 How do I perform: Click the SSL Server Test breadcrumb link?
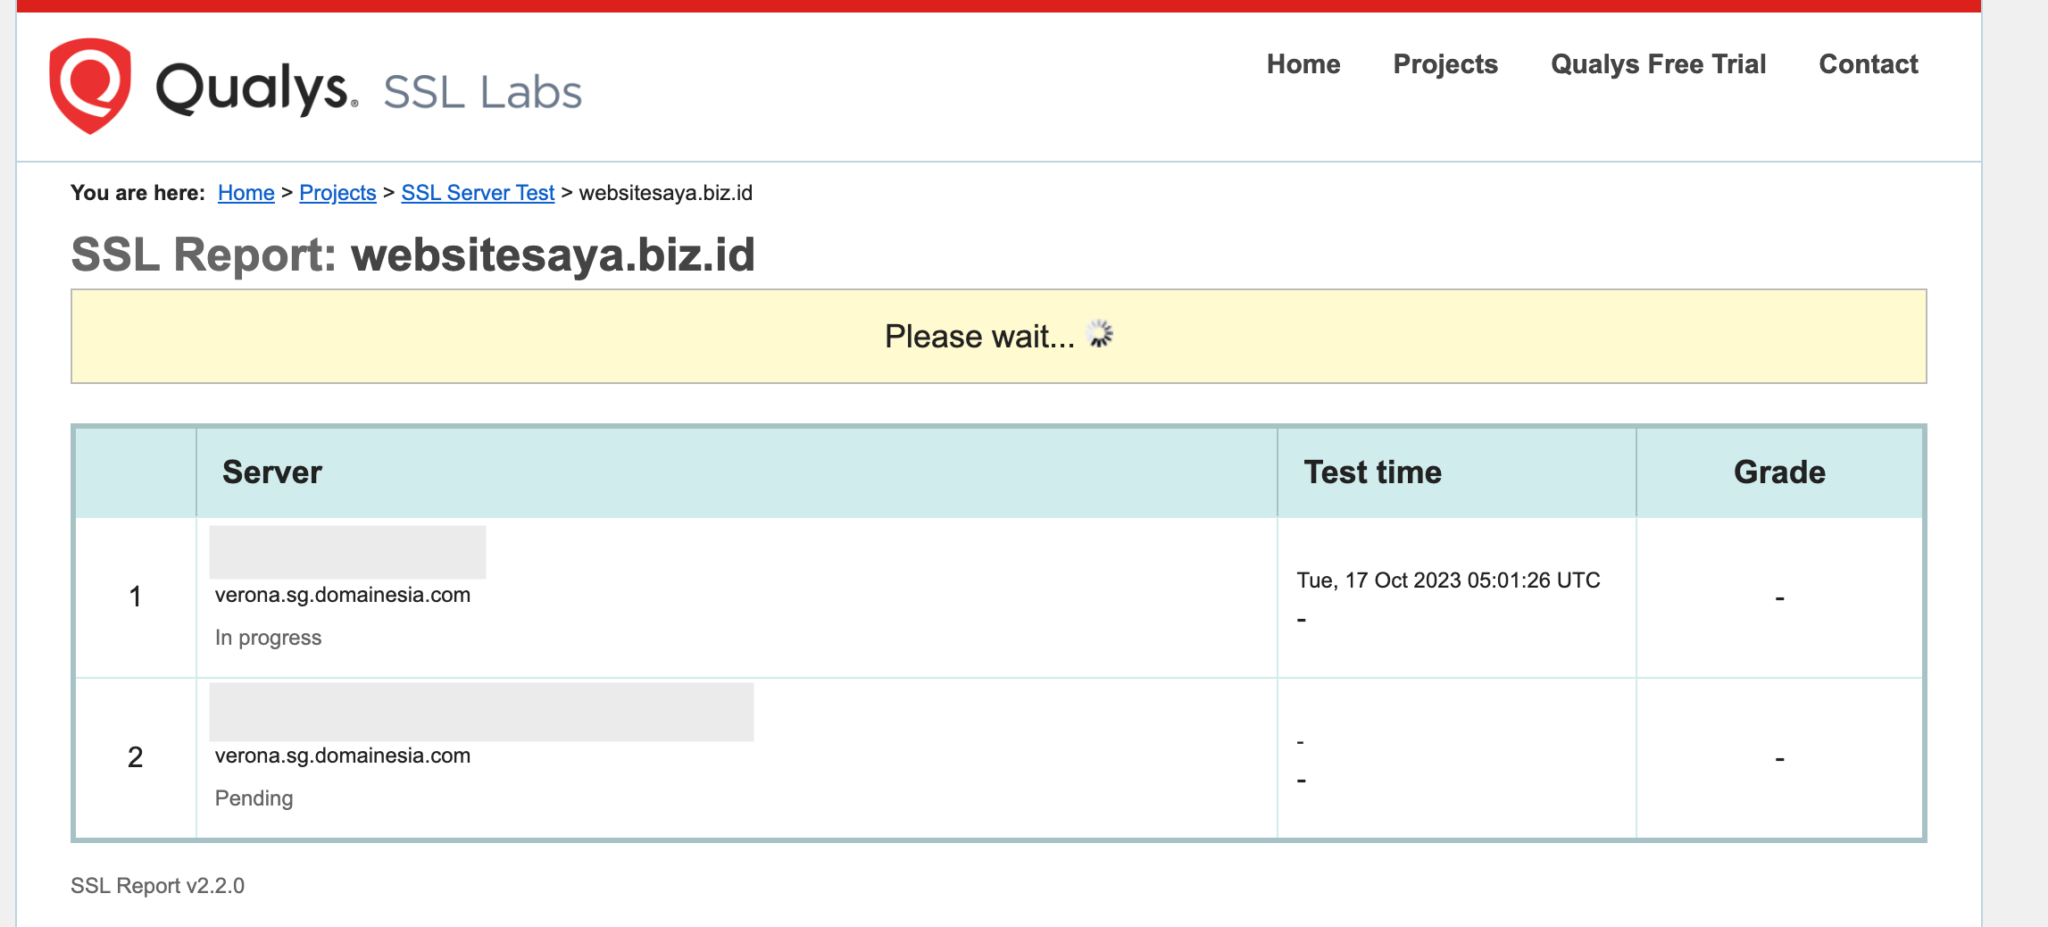(x=477, y=193)
